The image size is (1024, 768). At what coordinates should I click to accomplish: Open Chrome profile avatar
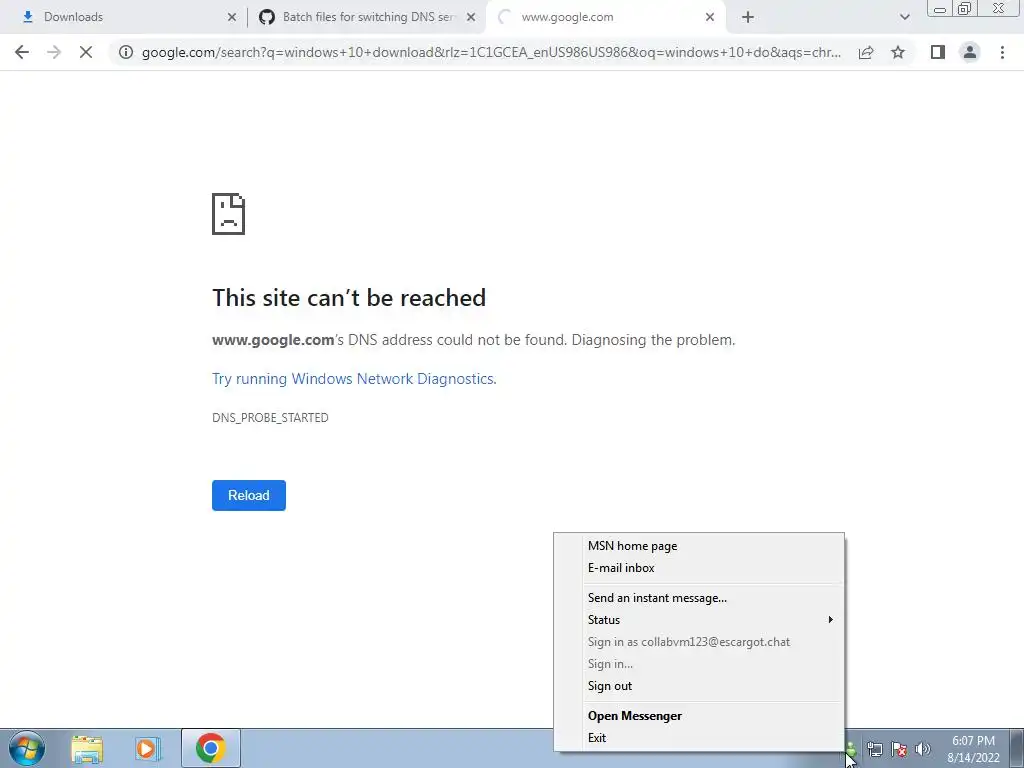pos(970,52)
